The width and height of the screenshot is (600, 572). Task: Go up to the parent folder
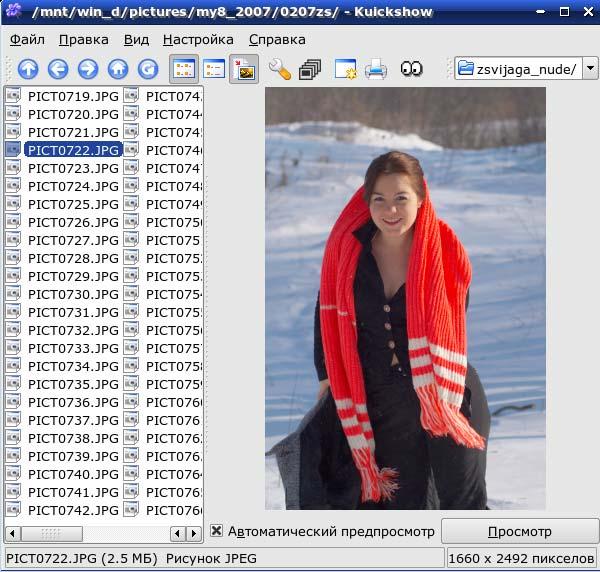[28, 69]
